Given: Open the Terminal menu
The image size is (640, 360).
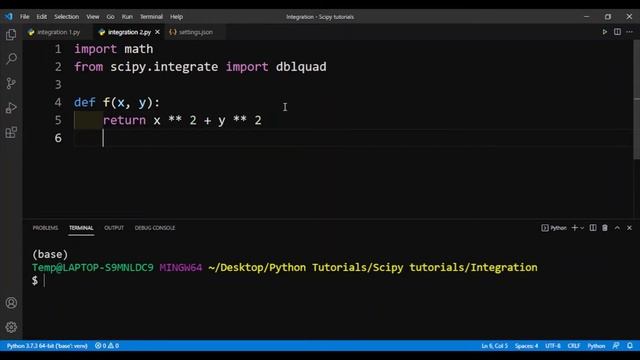Looking at the screenshot, I should [151, 17].
